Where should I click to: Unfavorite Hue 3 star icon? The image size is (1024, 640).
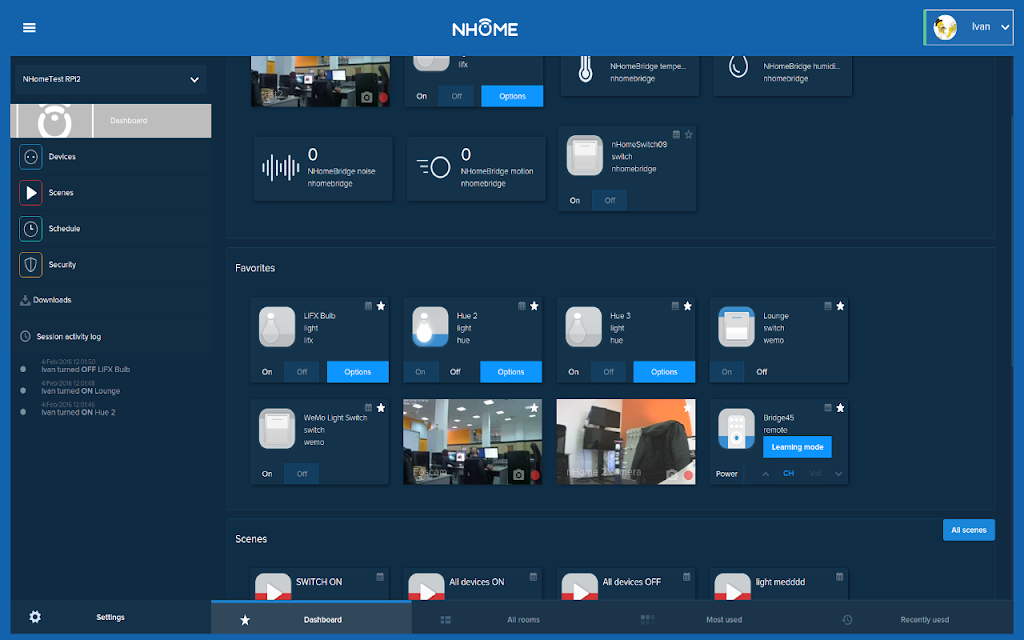[x=688, y=306]
